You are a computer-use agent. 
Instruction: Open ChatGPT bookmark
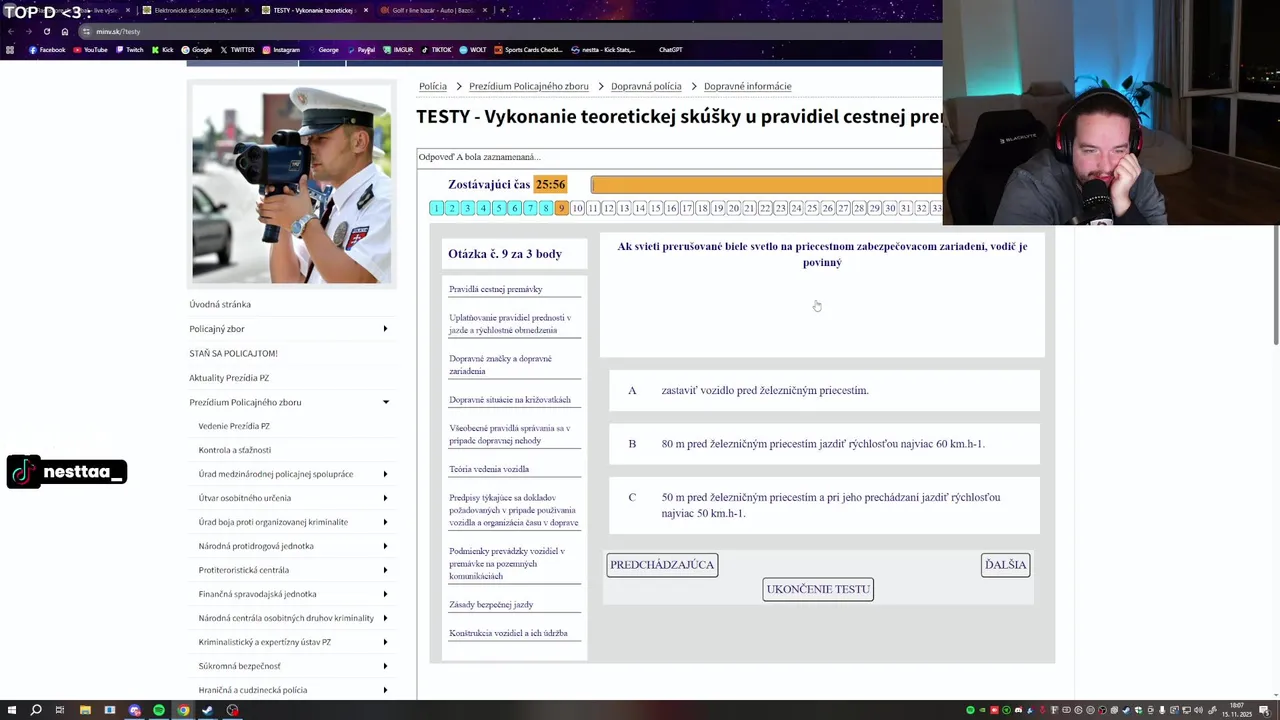coord(670,50)
